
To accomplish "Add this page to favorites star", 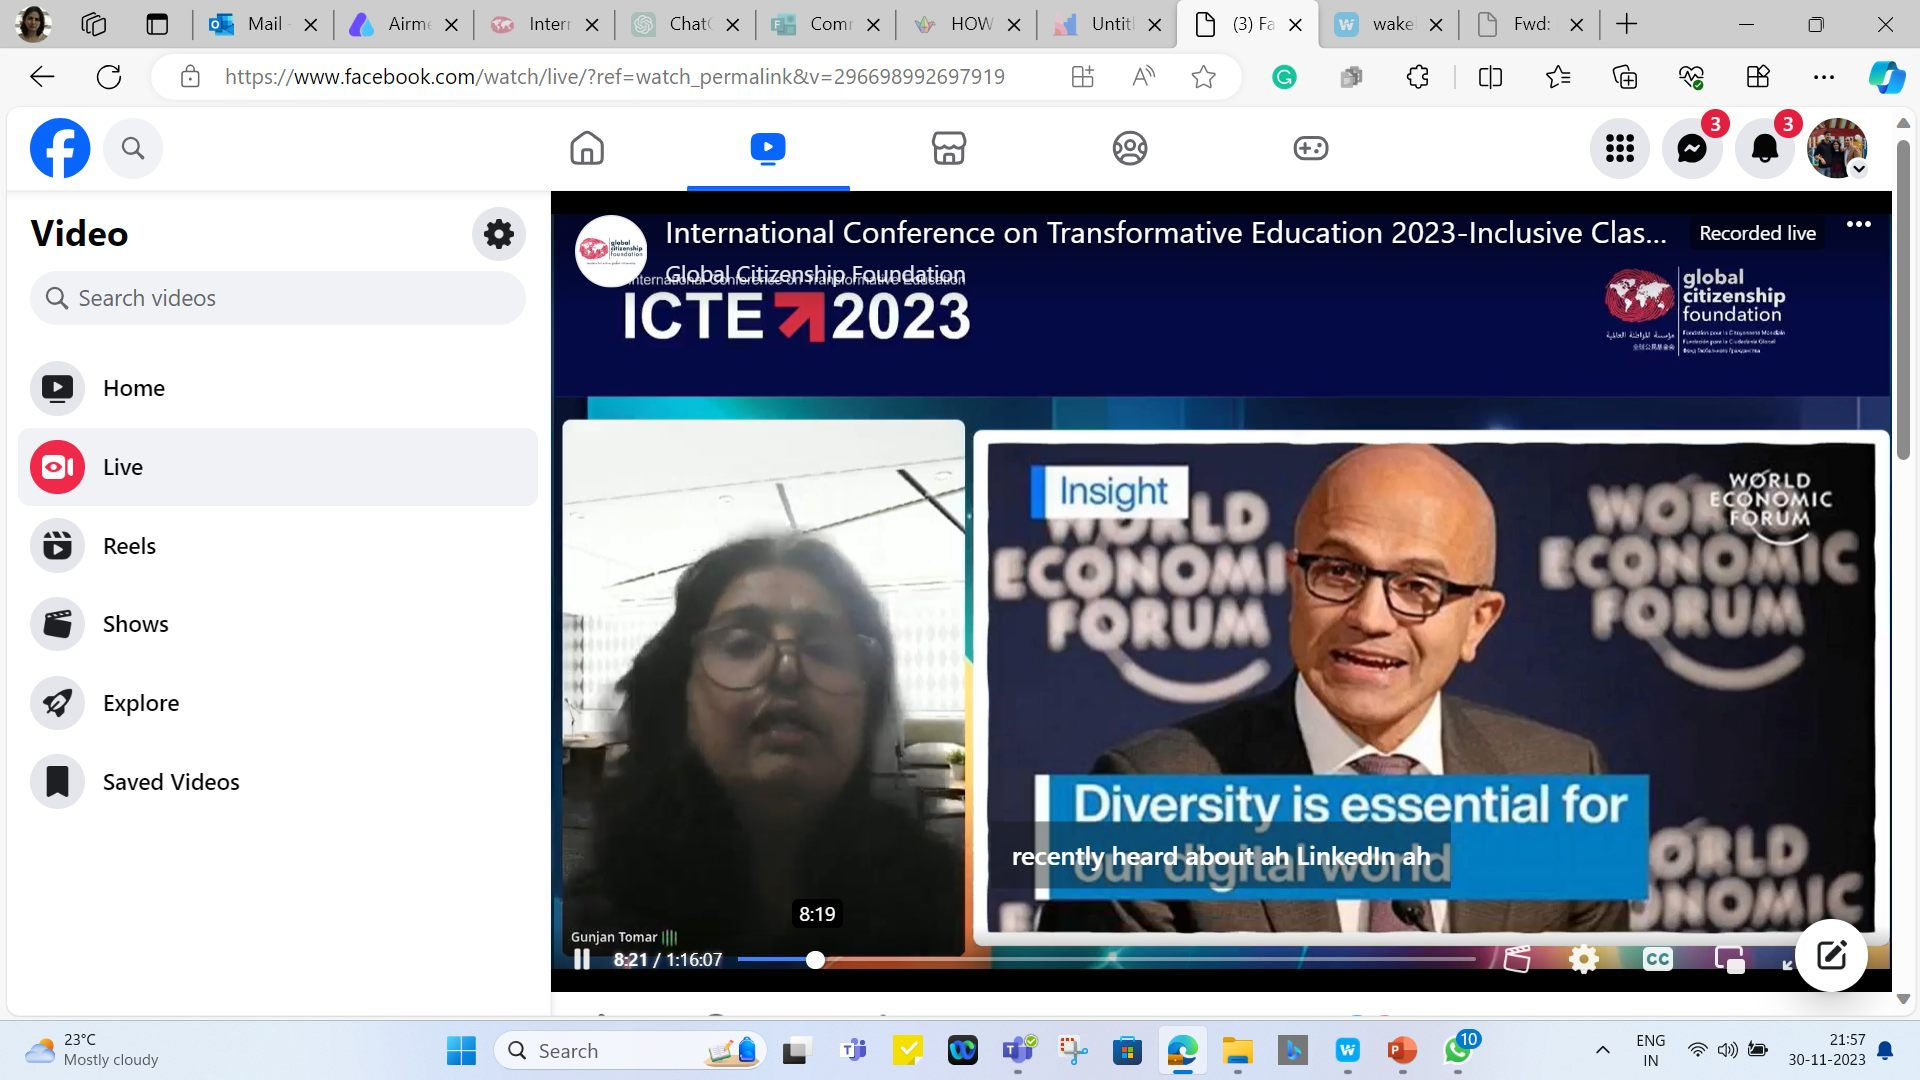I will coord(1204,77).
